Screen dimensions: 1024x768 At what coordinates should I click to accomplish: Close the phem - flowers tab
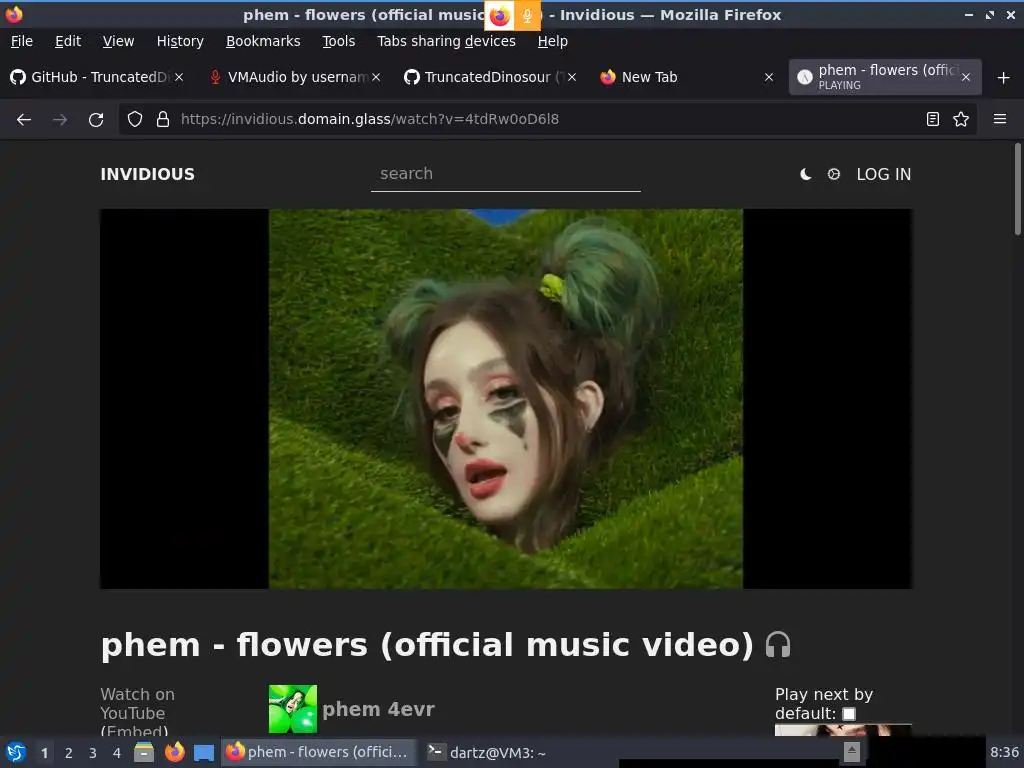966,77
